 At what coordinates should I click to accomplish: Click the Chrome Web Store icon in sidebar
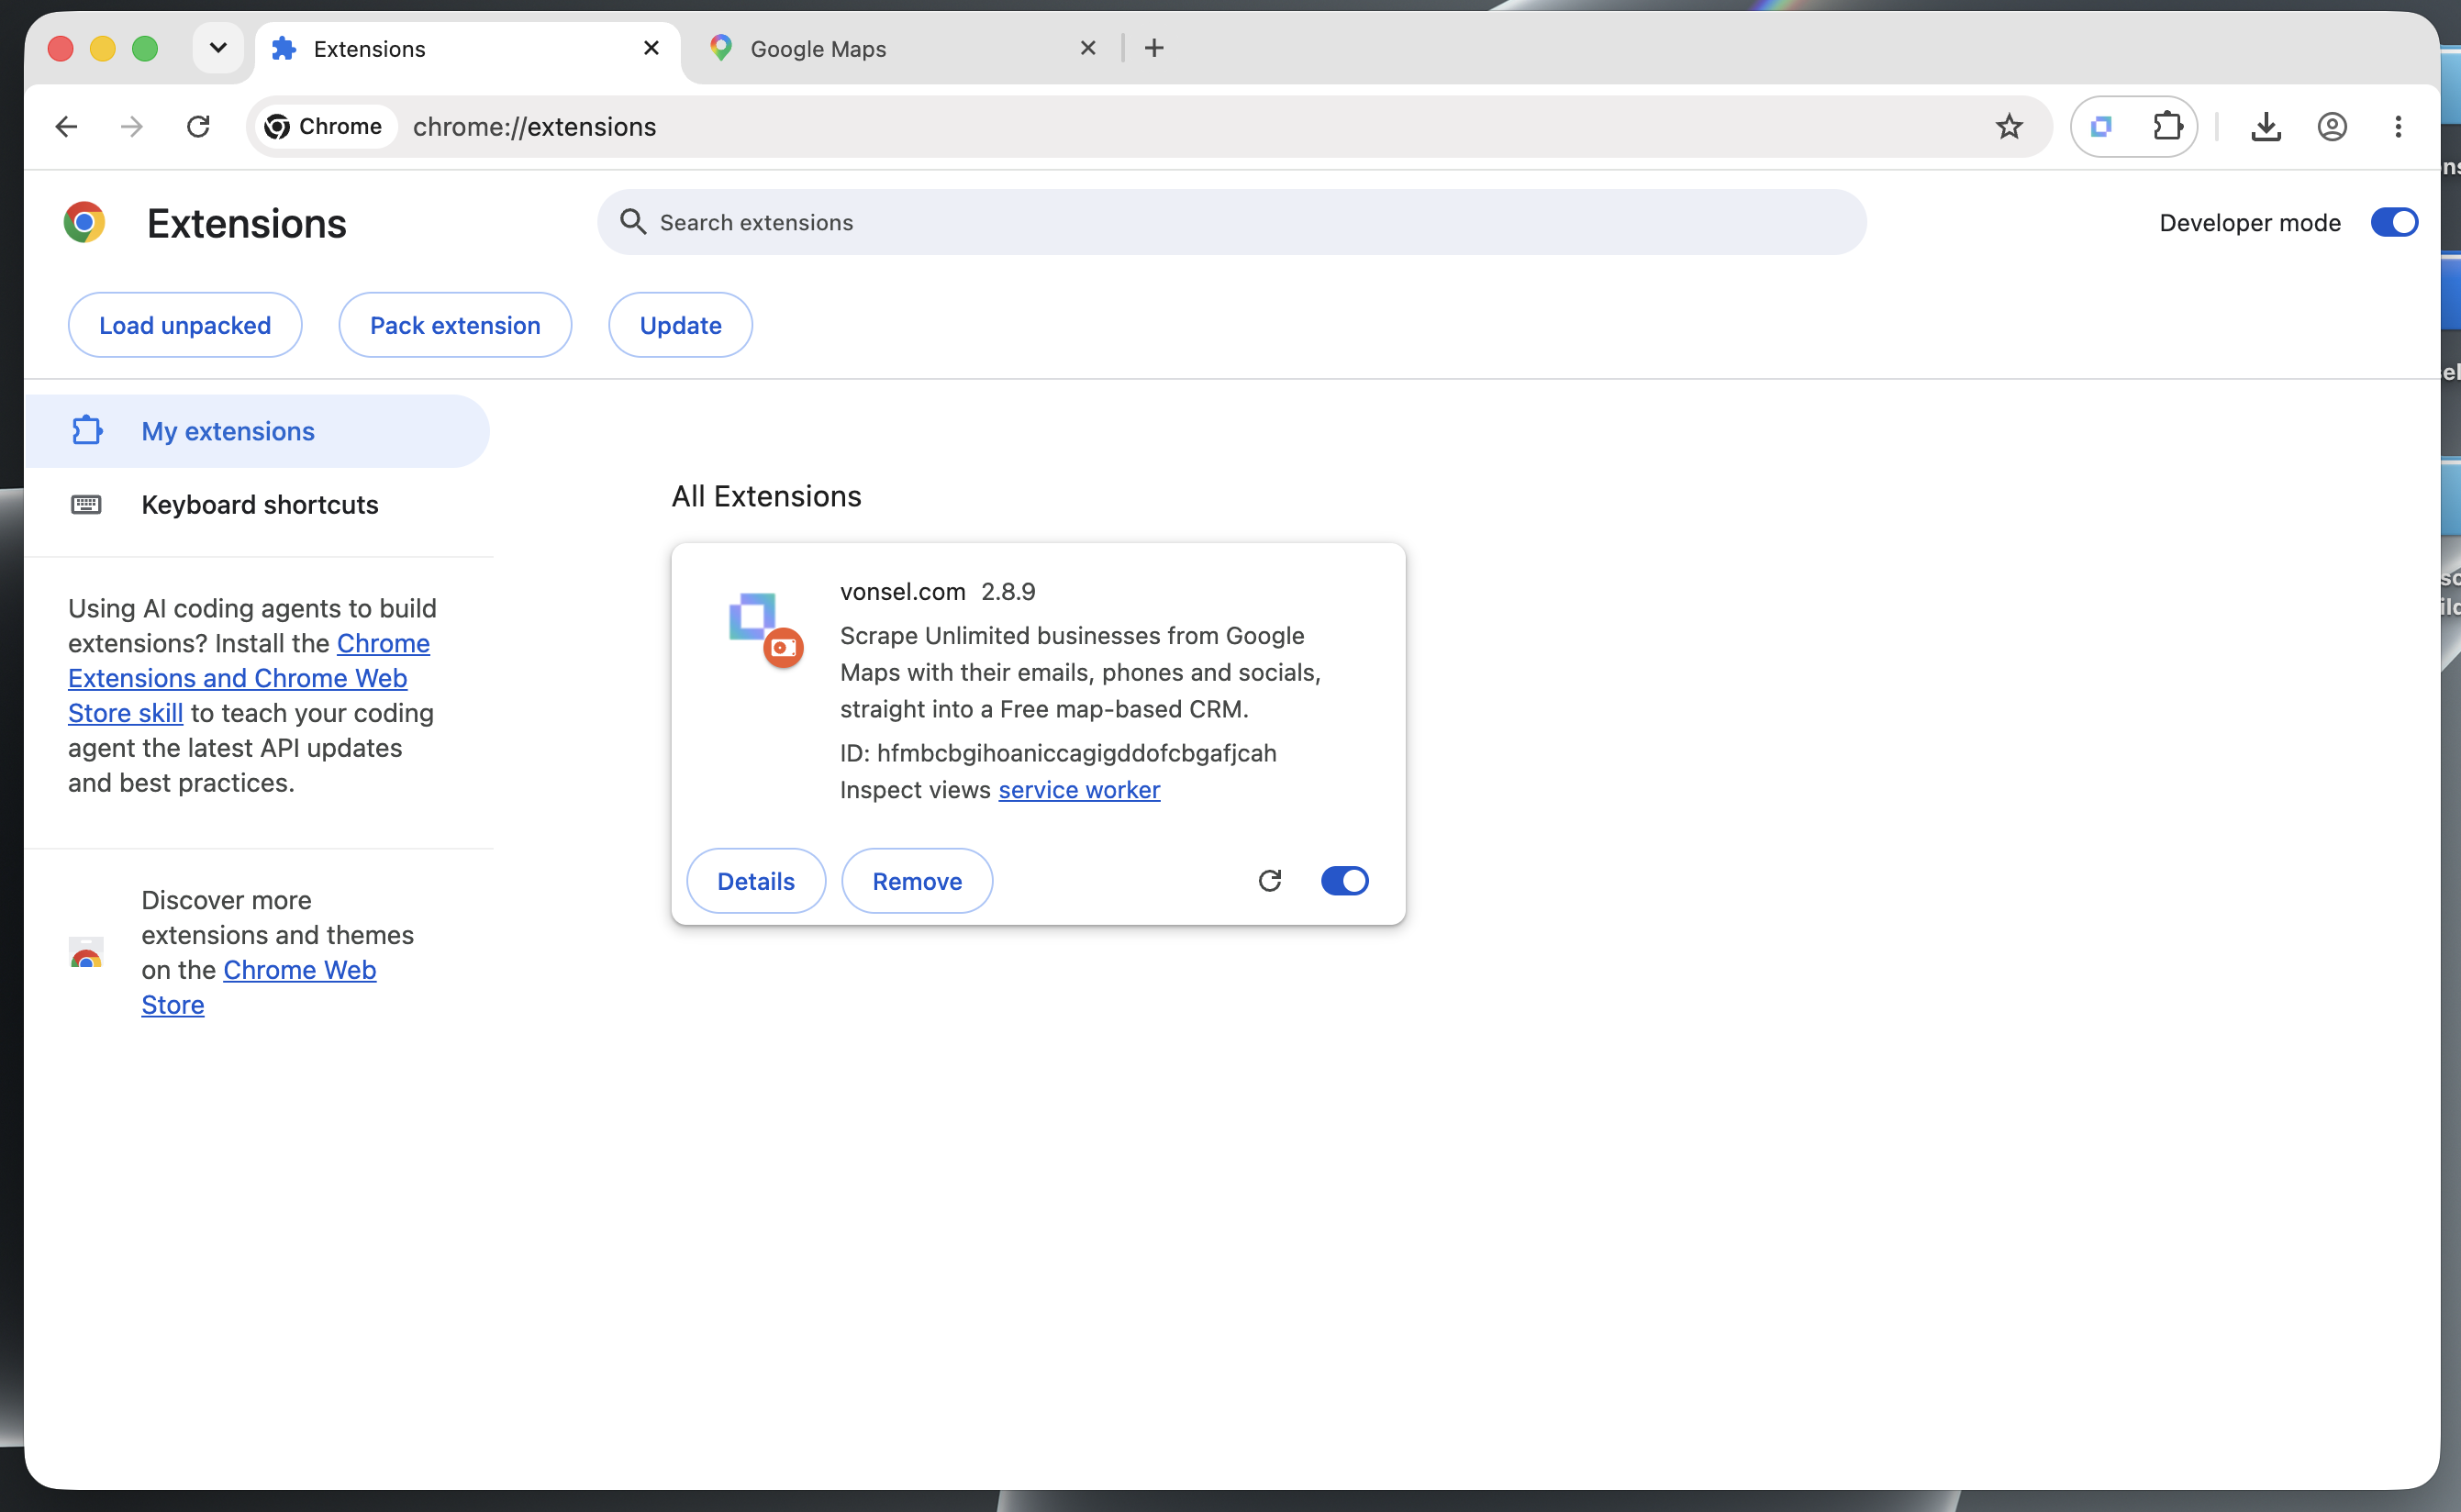pyautogui.click(x=86, y=953)
